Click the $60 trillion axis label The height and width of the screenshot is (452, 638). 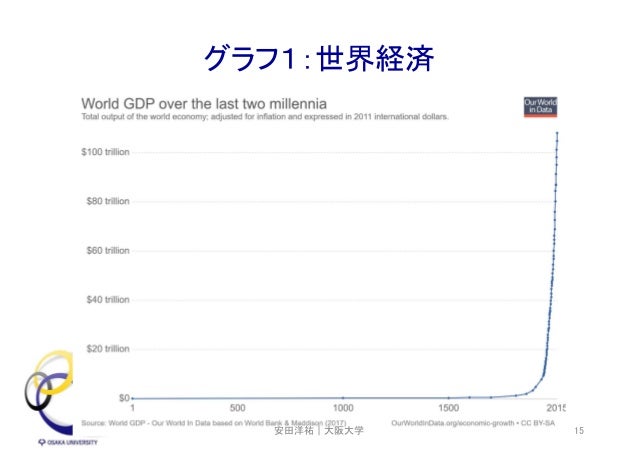pyautogui.click(x=108, y=251)
